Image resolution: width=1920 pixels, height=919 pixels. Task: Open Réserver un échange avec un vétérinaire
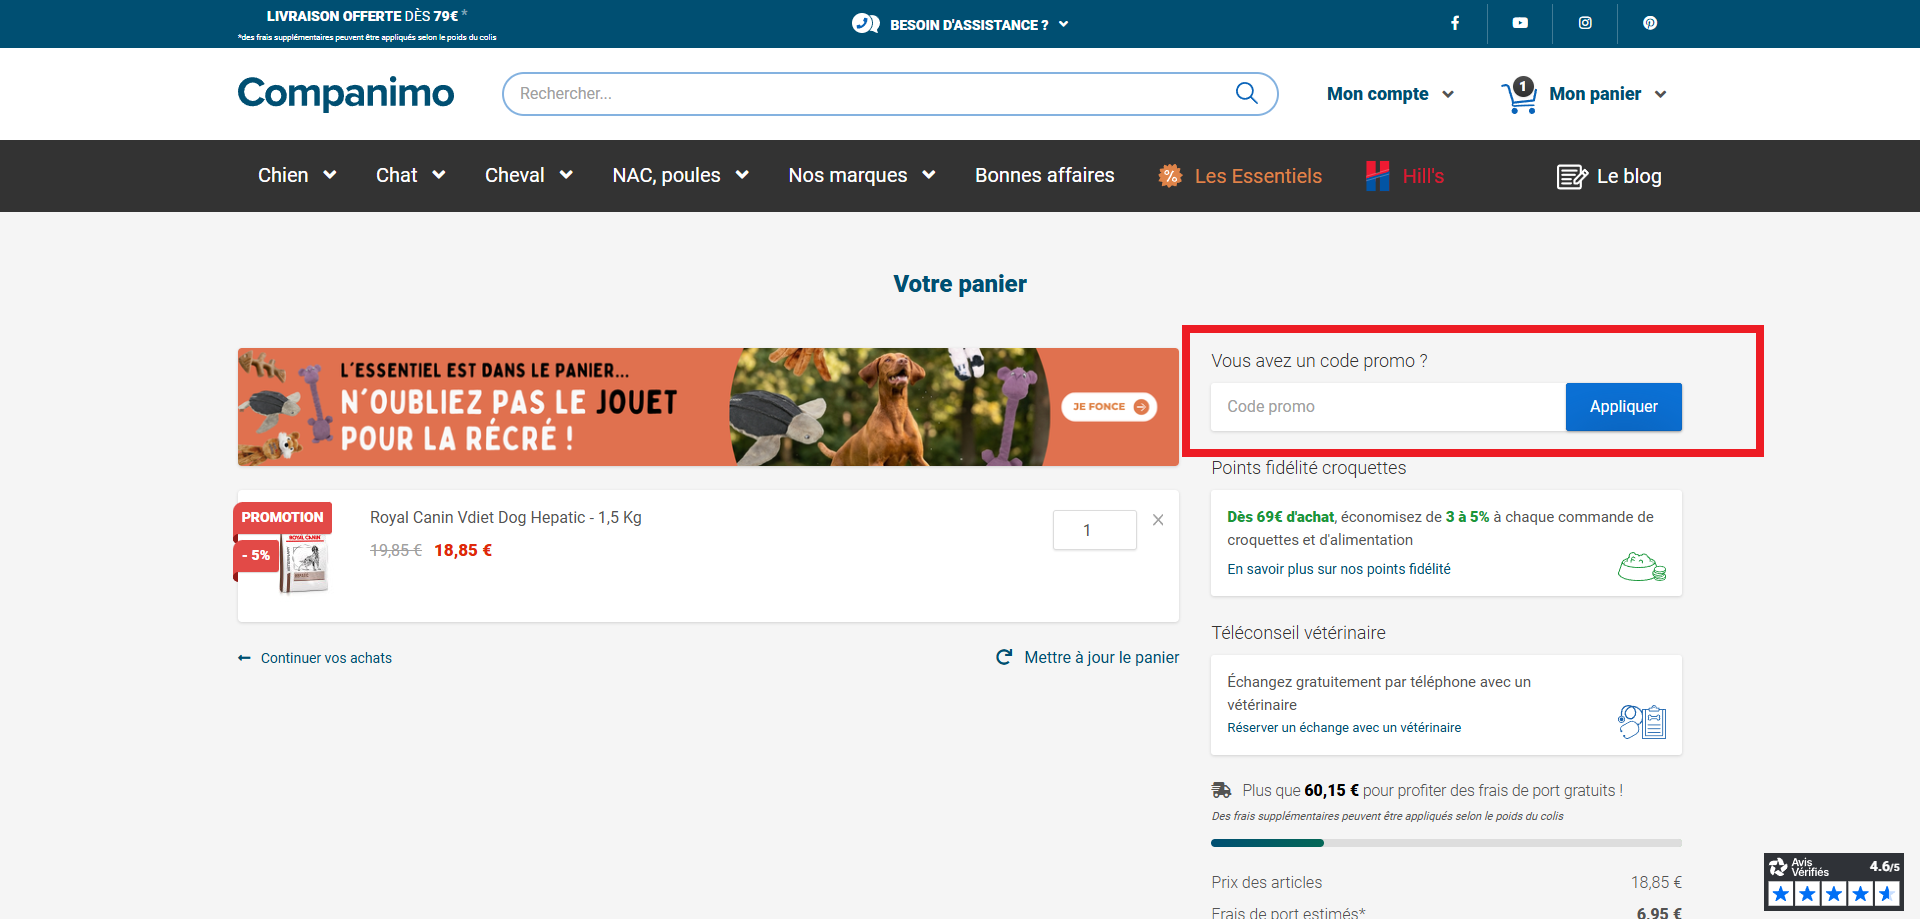tap(1344, 728)
